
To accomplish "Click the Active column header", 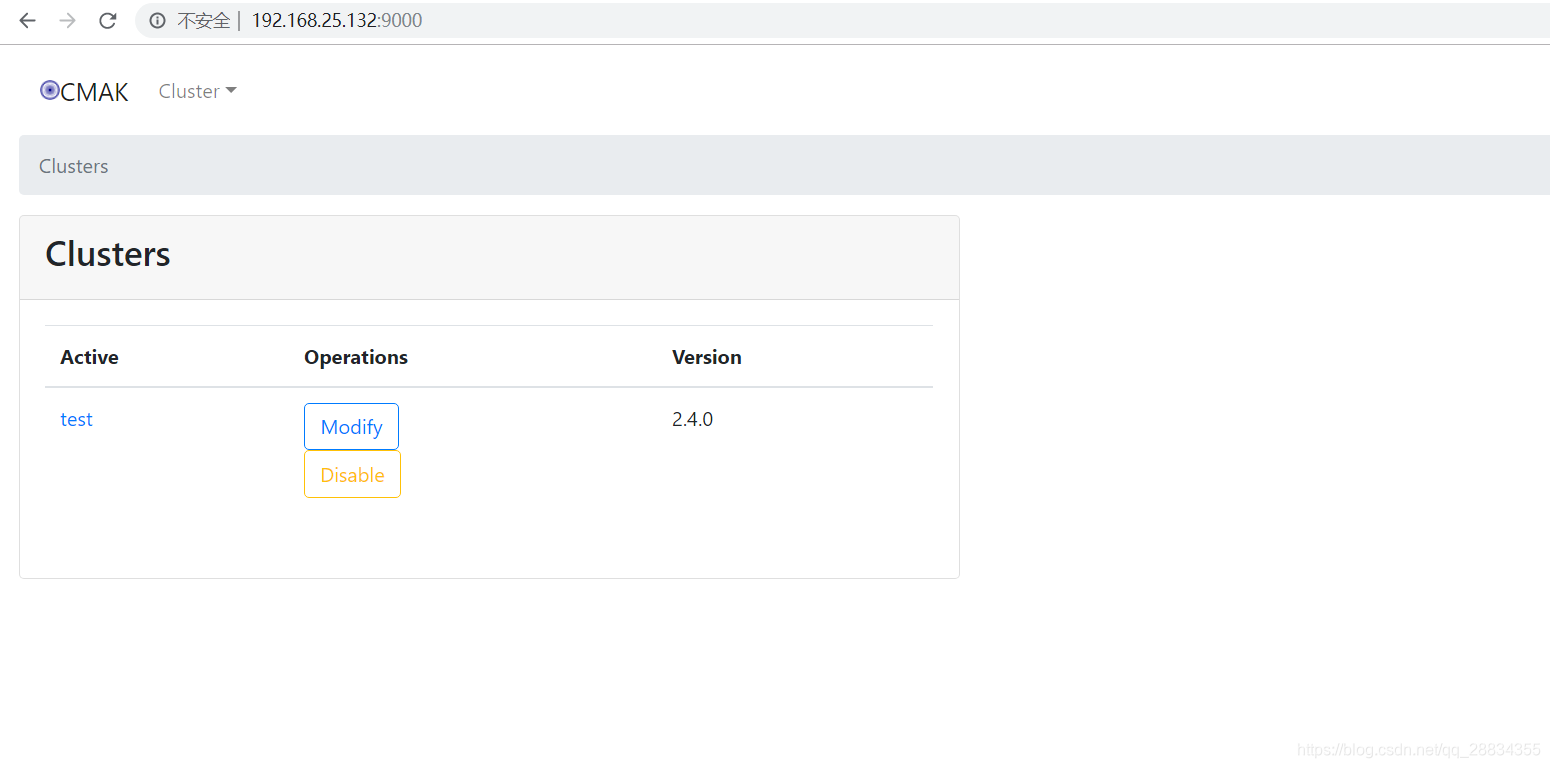I will coord(89,357).
